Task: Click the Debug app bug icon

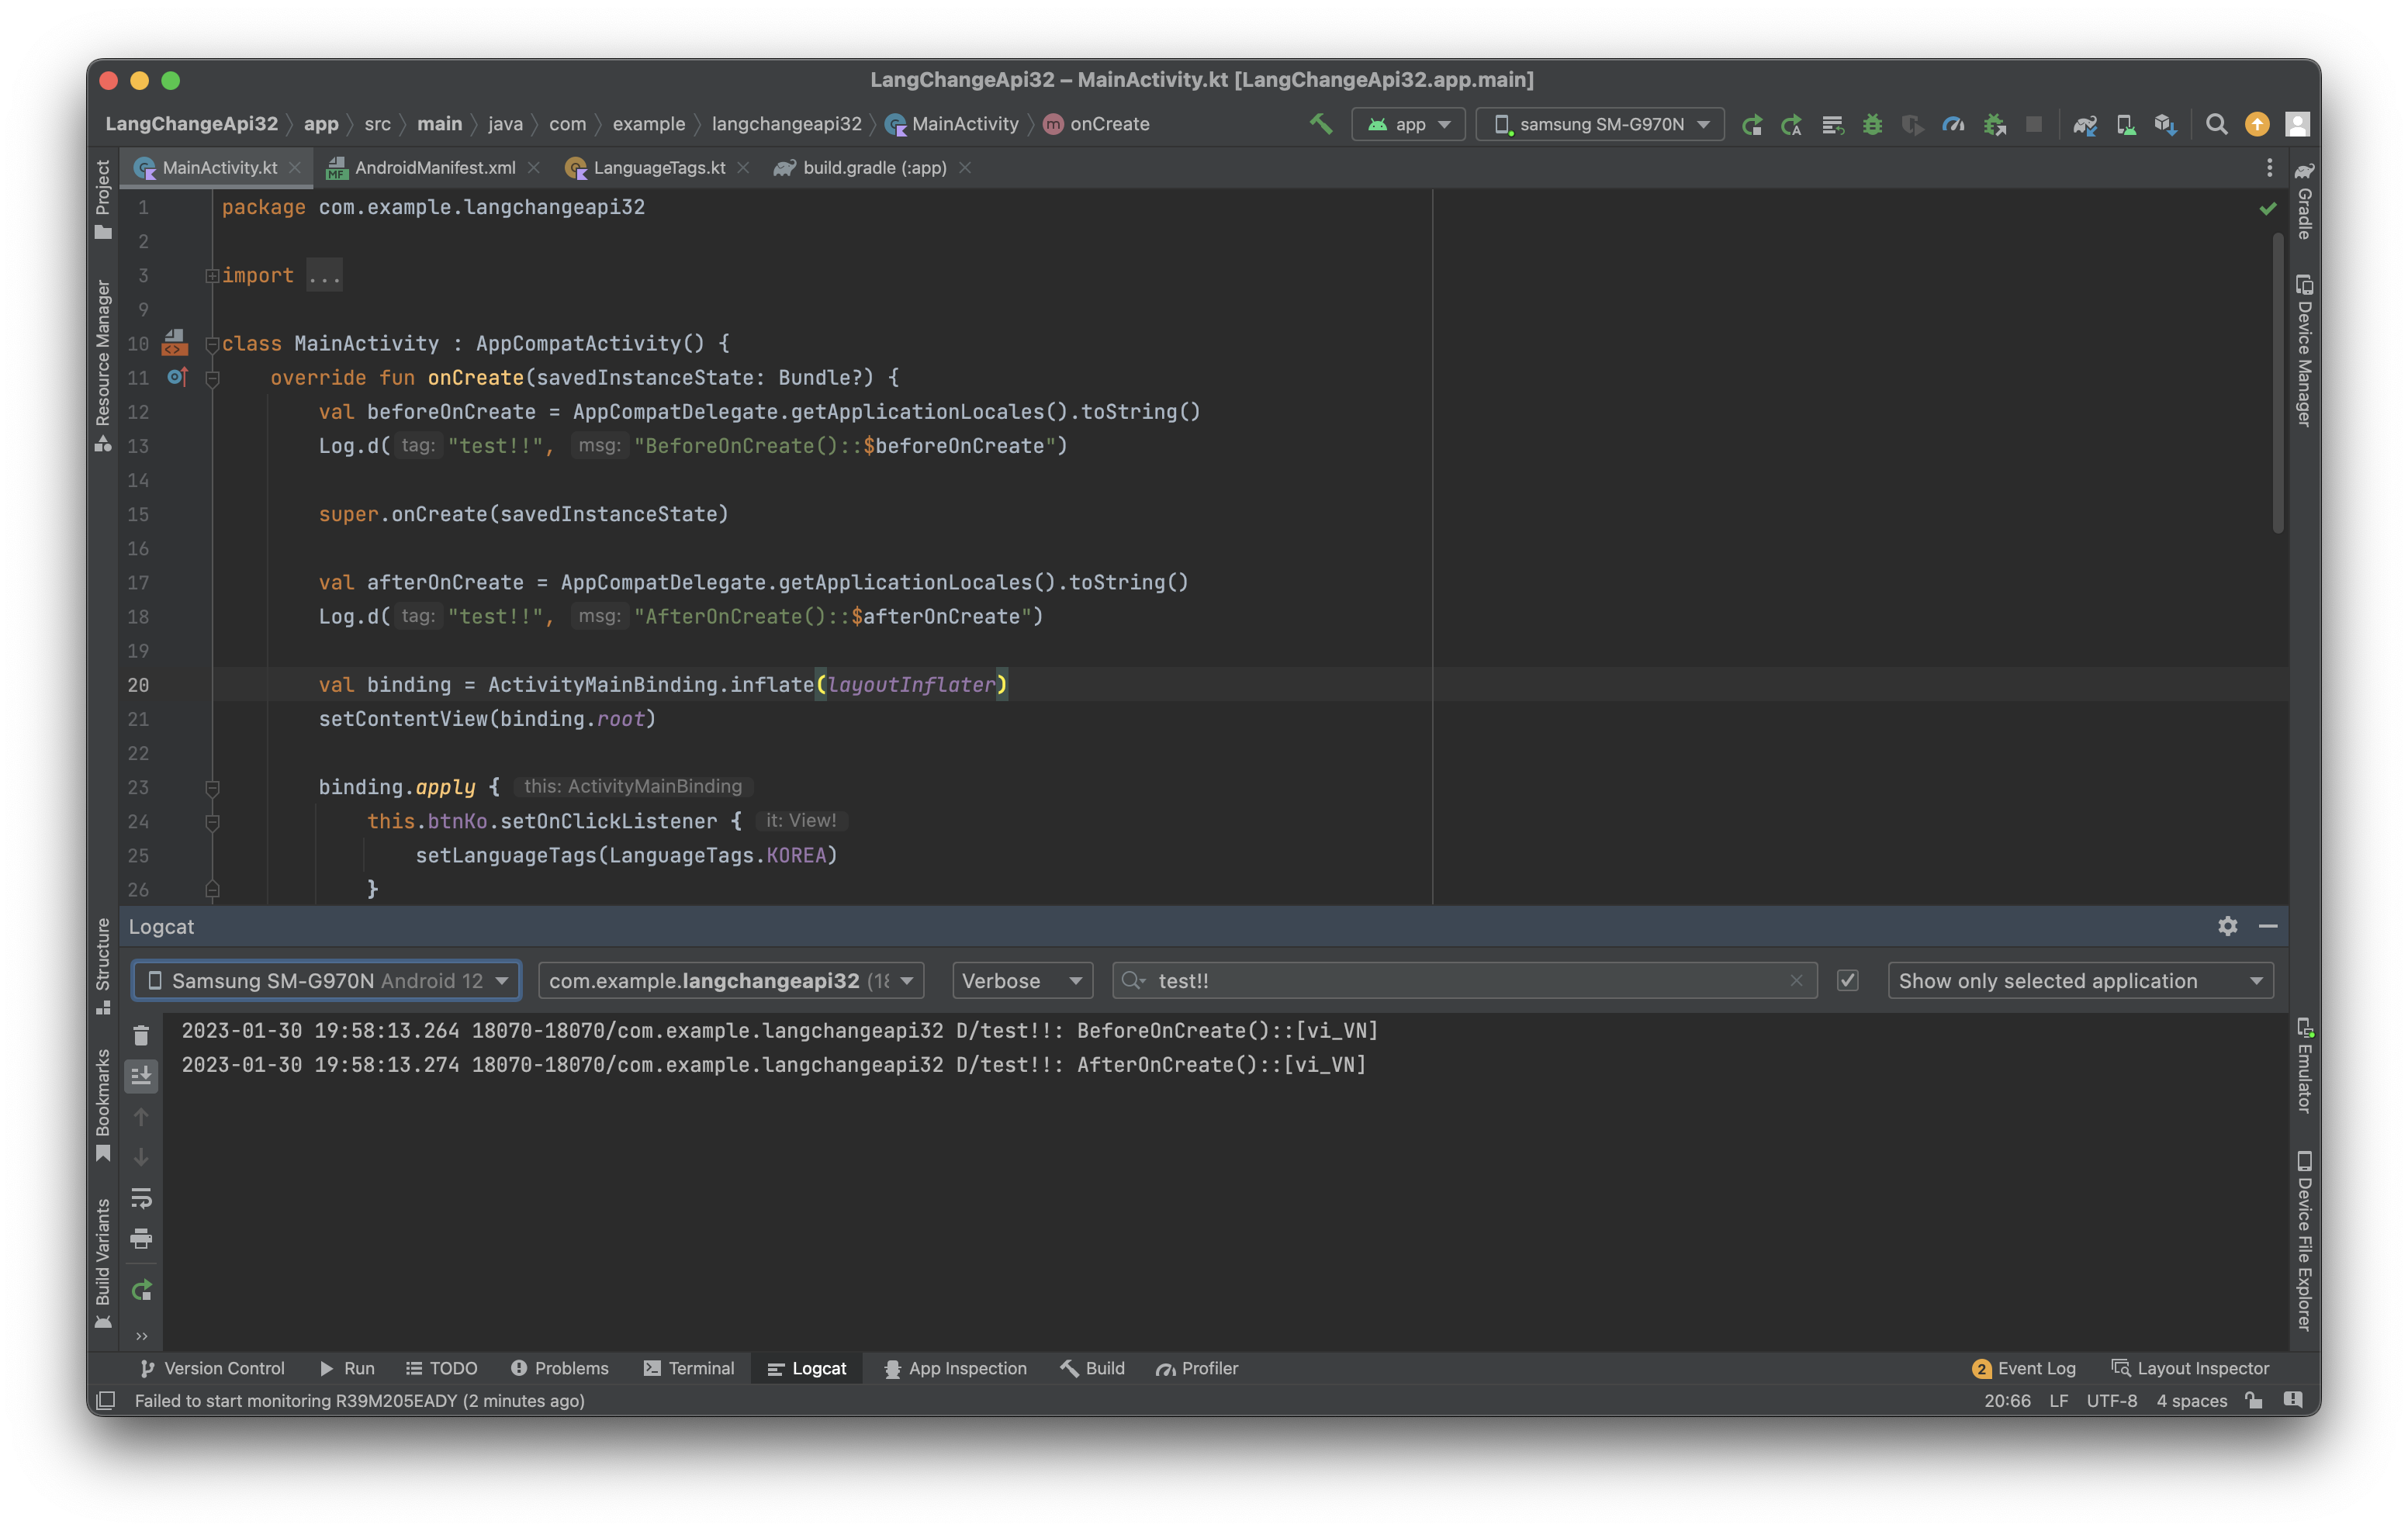Action: [x=1872, y=124]
